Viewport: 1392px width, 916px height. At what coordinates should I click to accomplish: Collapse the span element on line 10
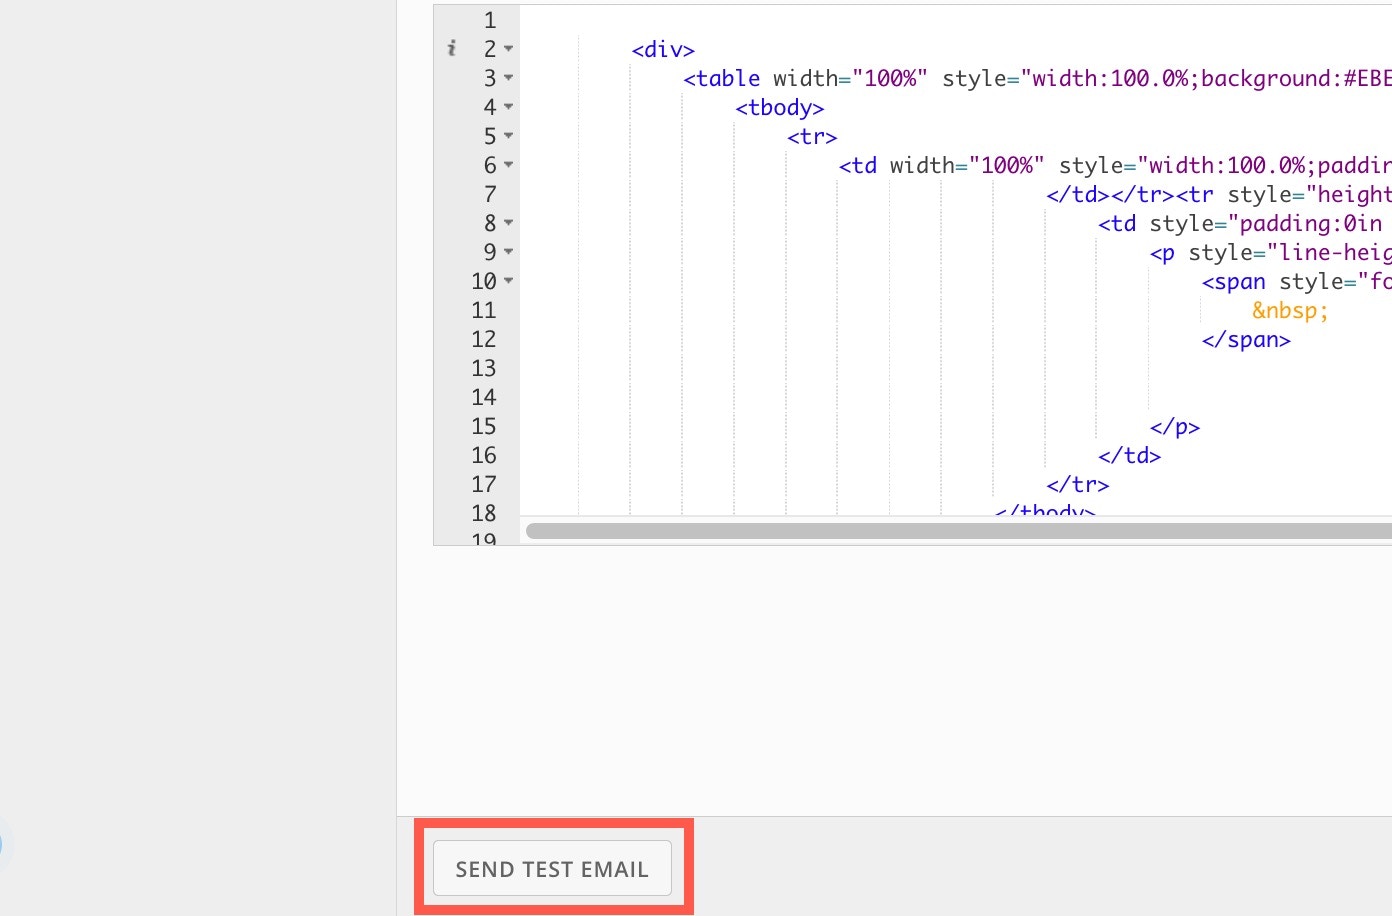pyautogui.click(x=507, y=281)
